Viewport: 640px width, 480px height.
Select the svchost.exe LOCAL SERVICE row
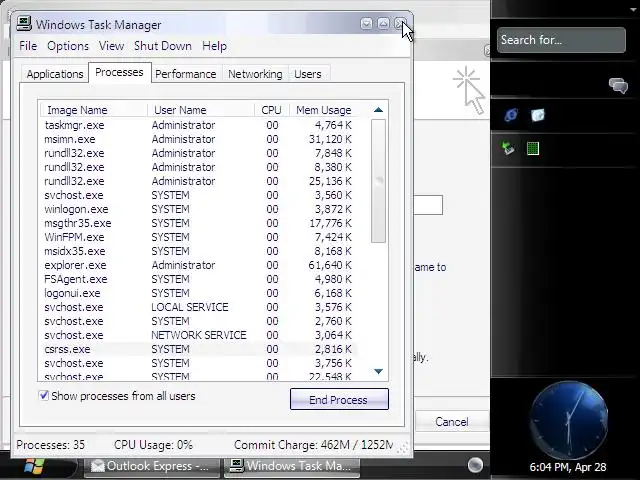click(x=199, y=307)
